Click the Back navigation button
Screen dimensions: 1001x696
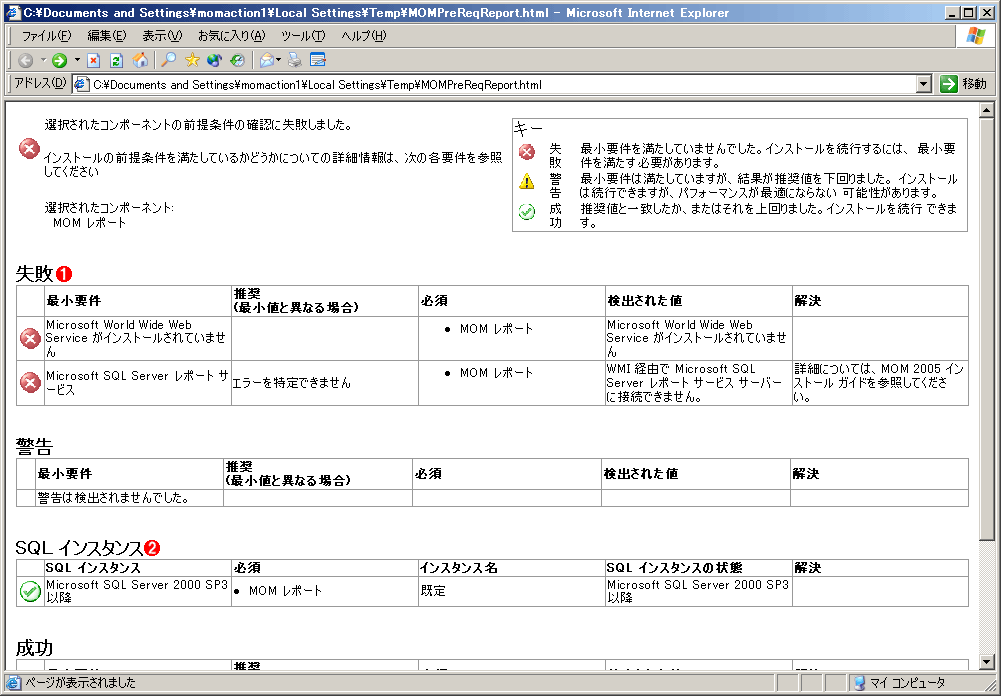click(x=26, y=61)
